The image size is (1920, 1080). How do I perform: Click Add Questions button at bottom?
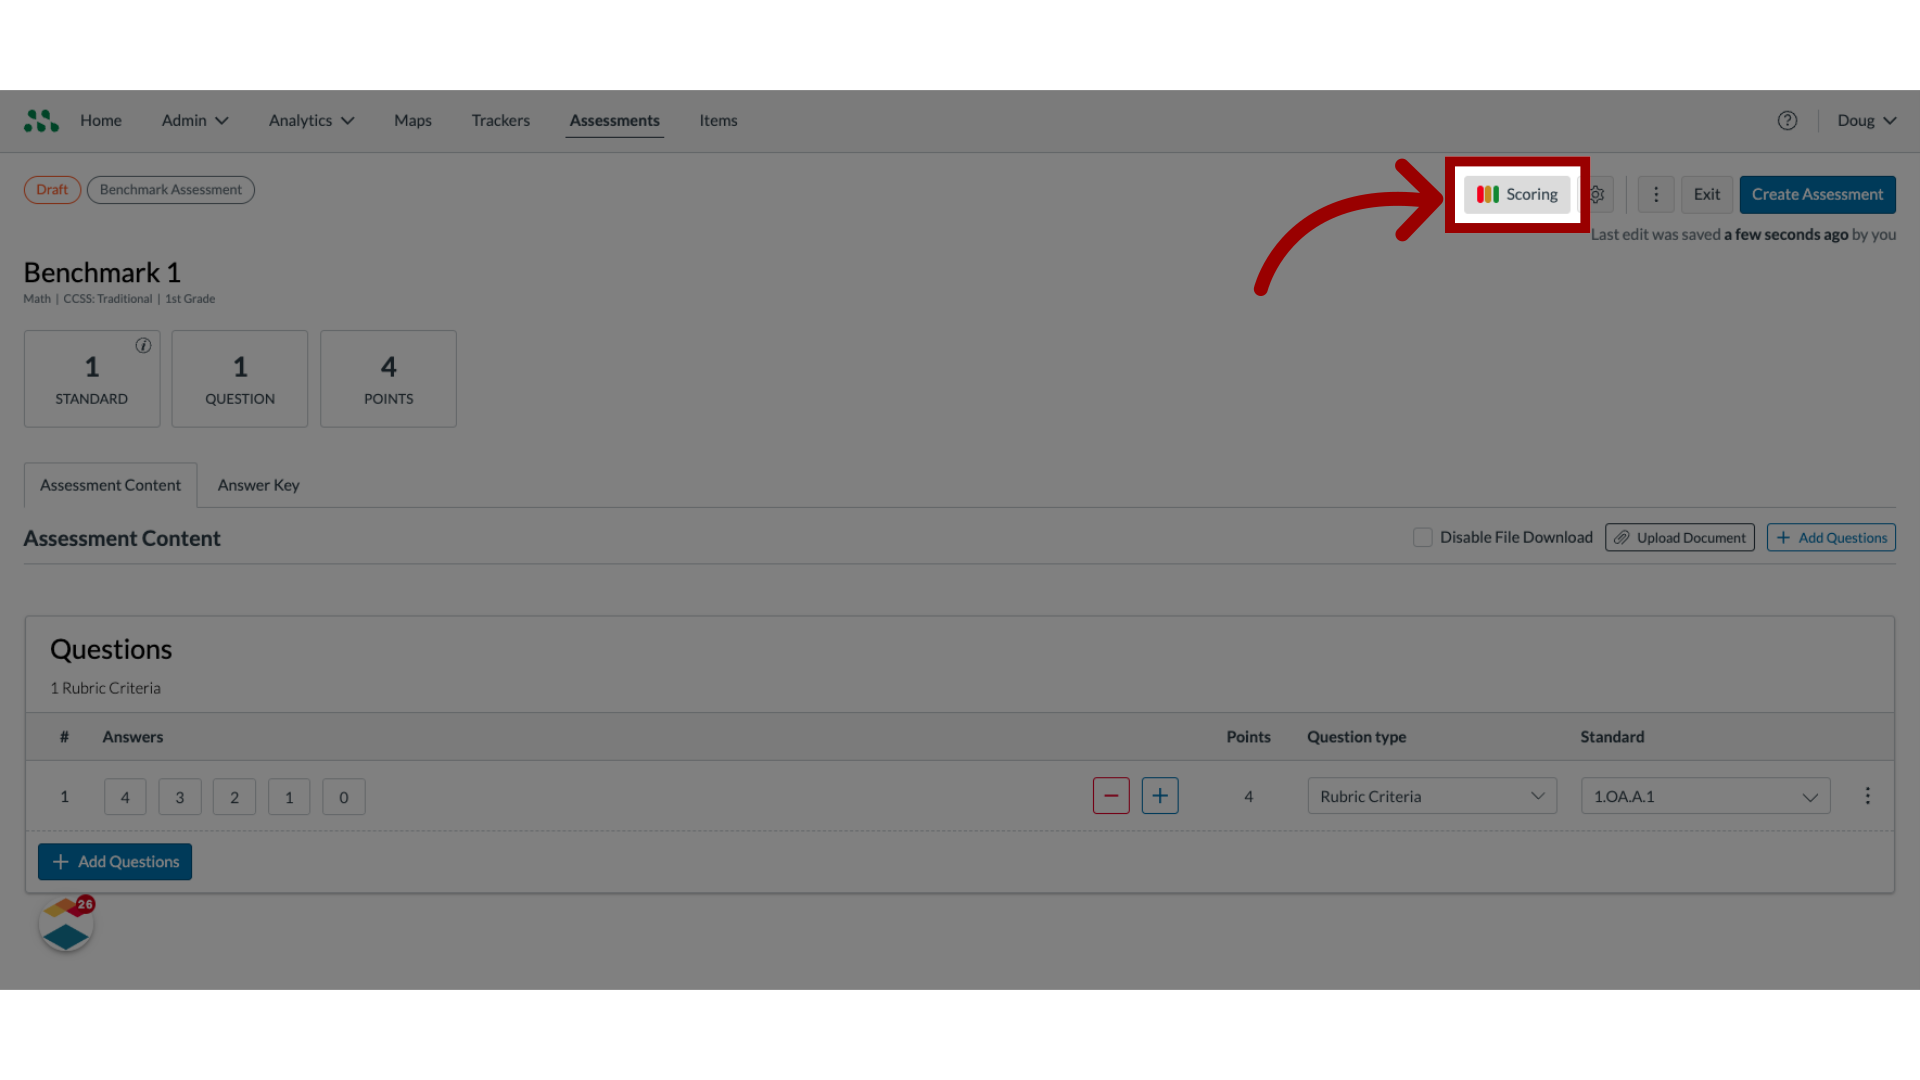[x=115, y=860]
